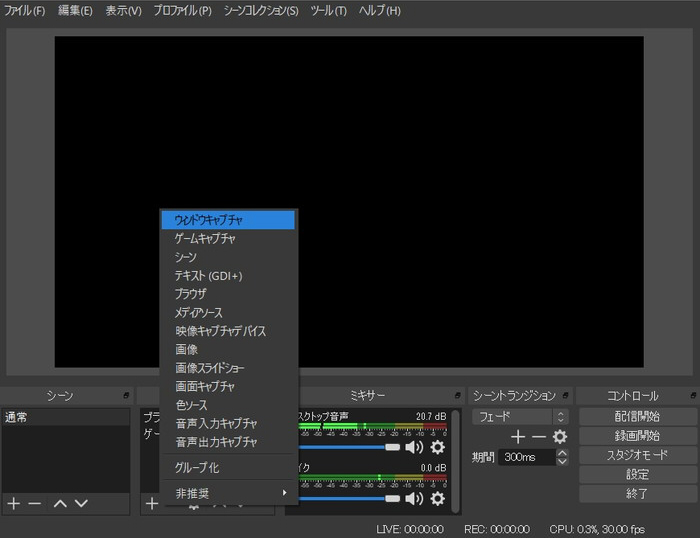This screenshot has width=700, height=538.
Task: Mute the mic channel speaker icon
Action: tap(414, 499)
